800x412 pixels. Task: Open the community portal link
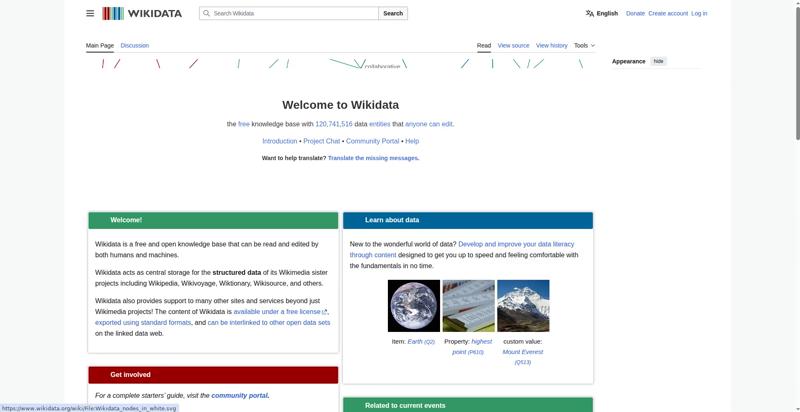(239, 395)
